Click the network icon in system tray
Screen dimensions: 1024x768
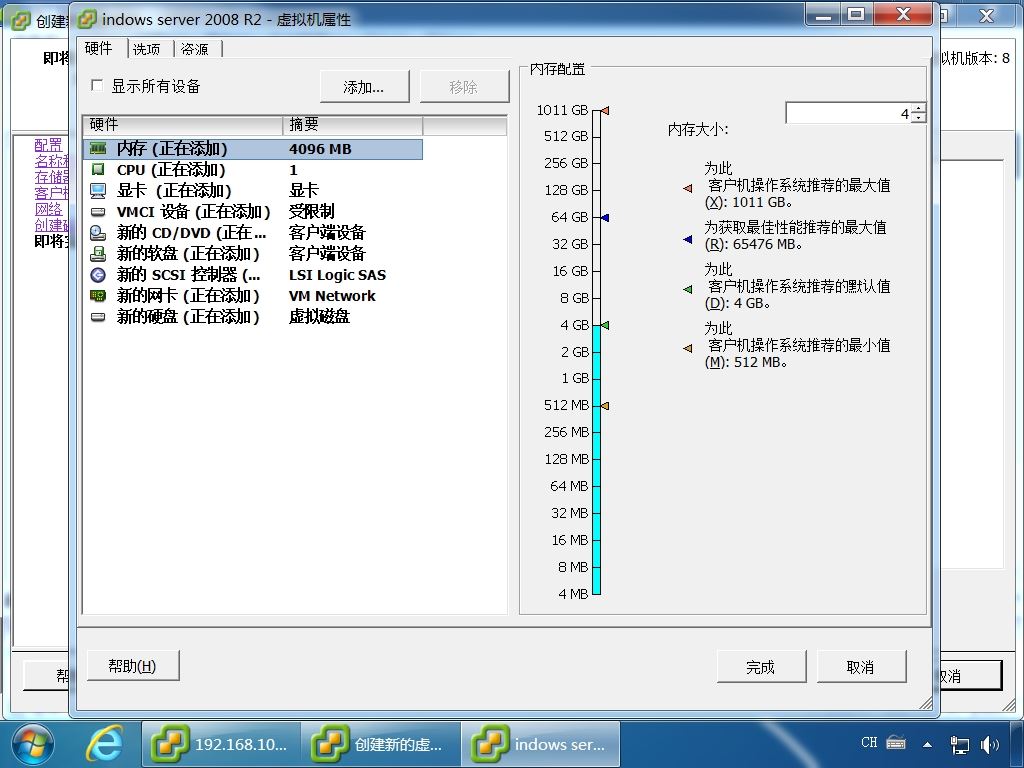point(959,744)
